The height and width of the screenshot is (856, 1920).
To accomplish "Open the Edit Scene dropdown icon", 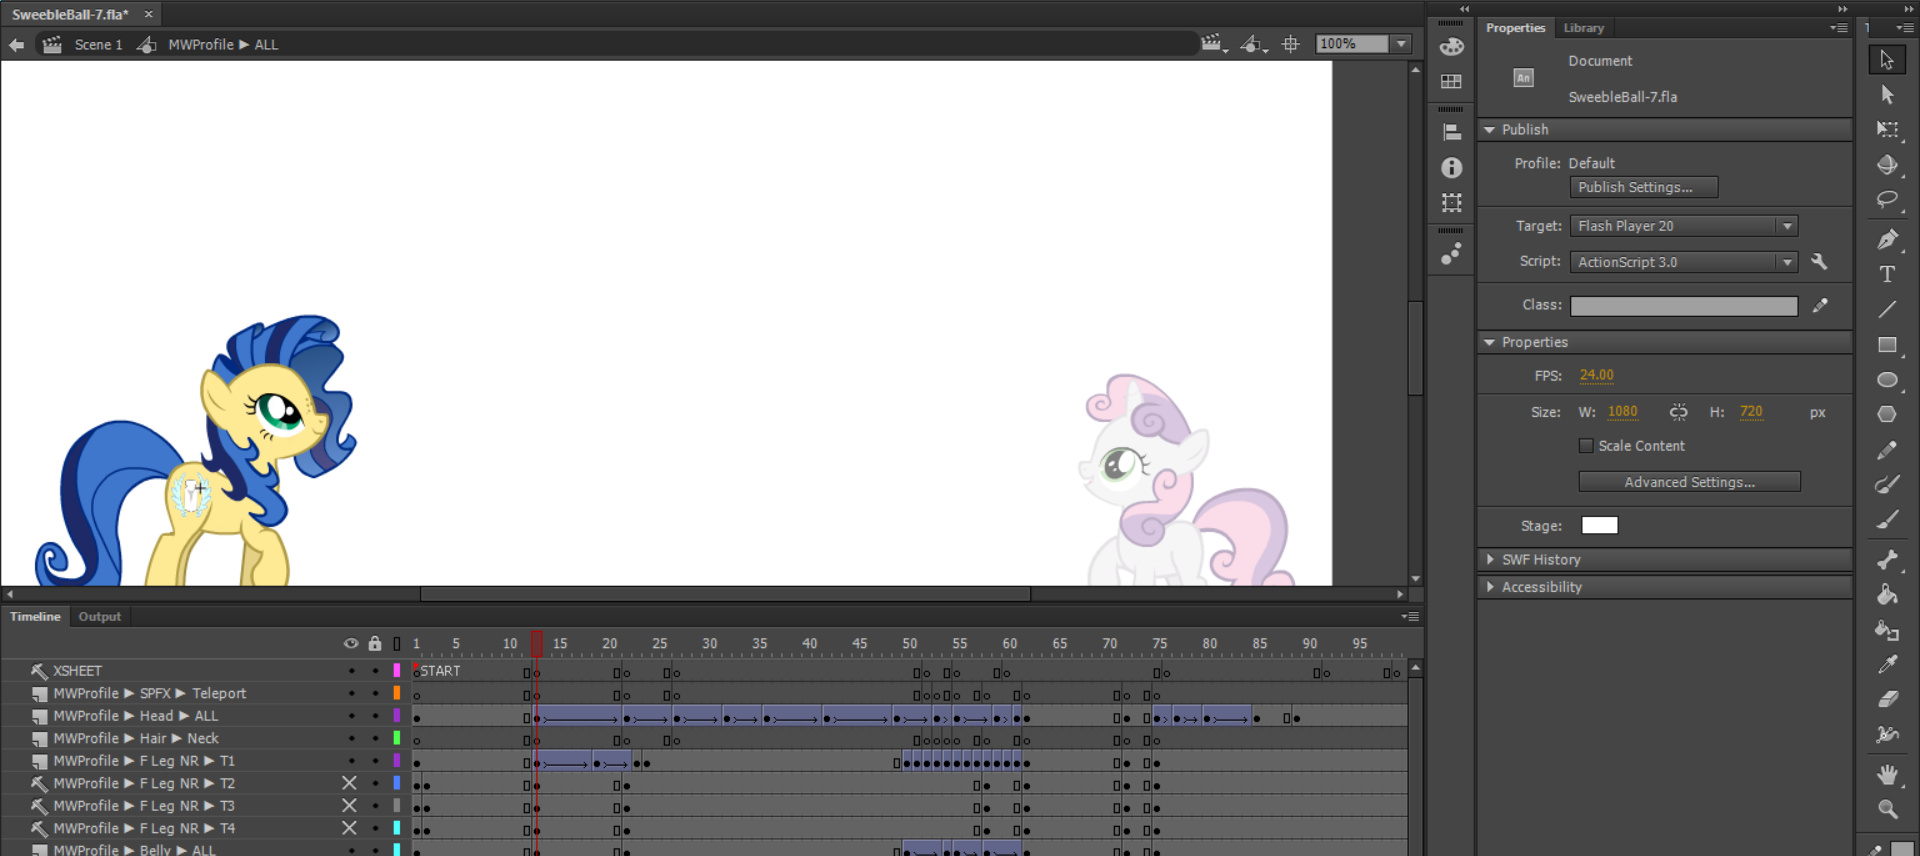I will pyautogui.click(x=1213, y=44).
